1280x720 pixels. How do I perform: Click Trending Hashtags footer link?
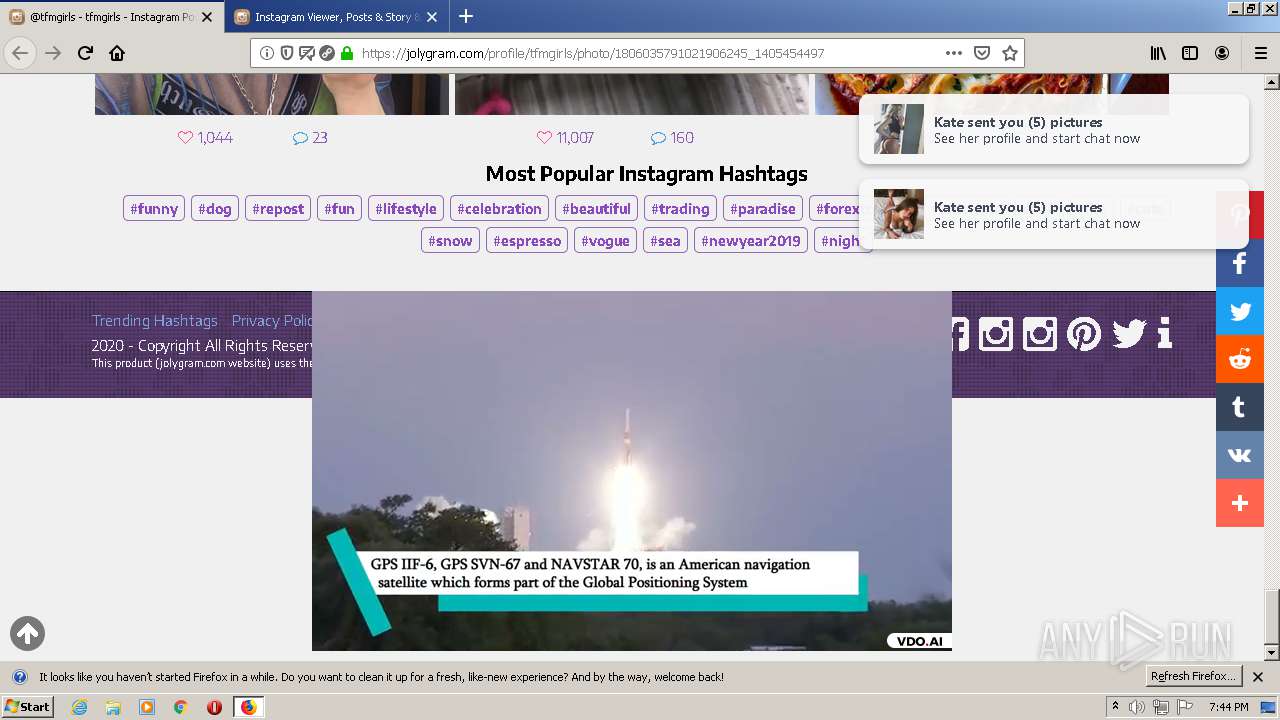[x=155, y=321]
